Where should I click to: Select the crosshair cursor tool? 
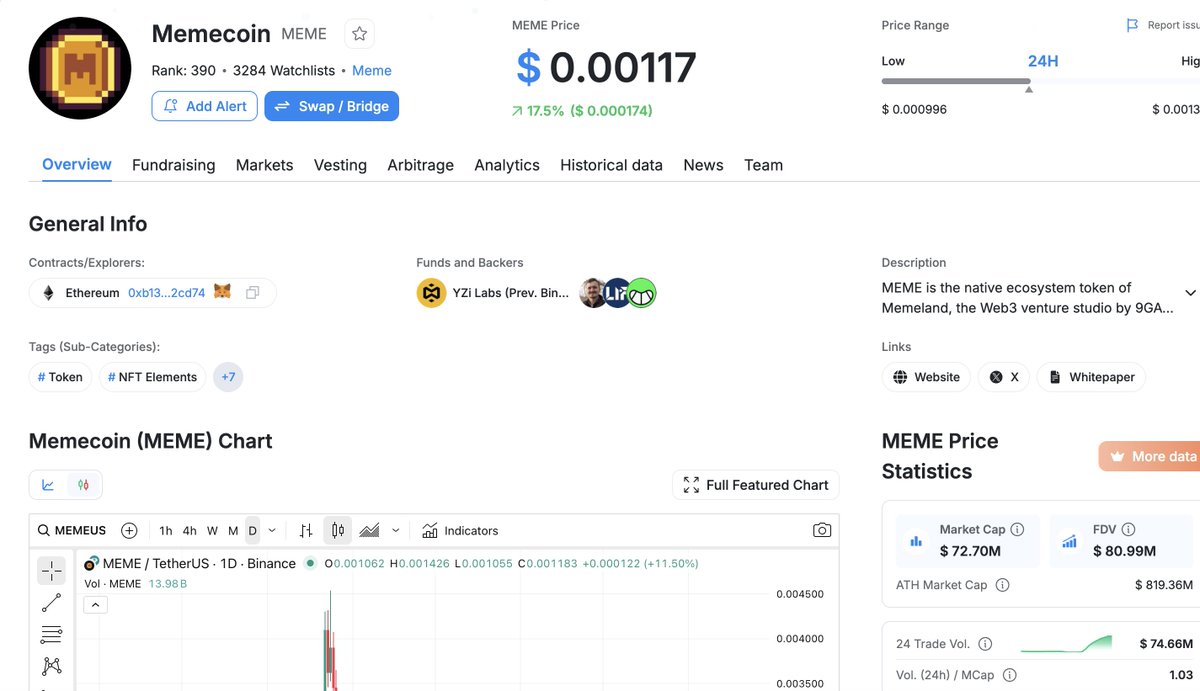52,571
